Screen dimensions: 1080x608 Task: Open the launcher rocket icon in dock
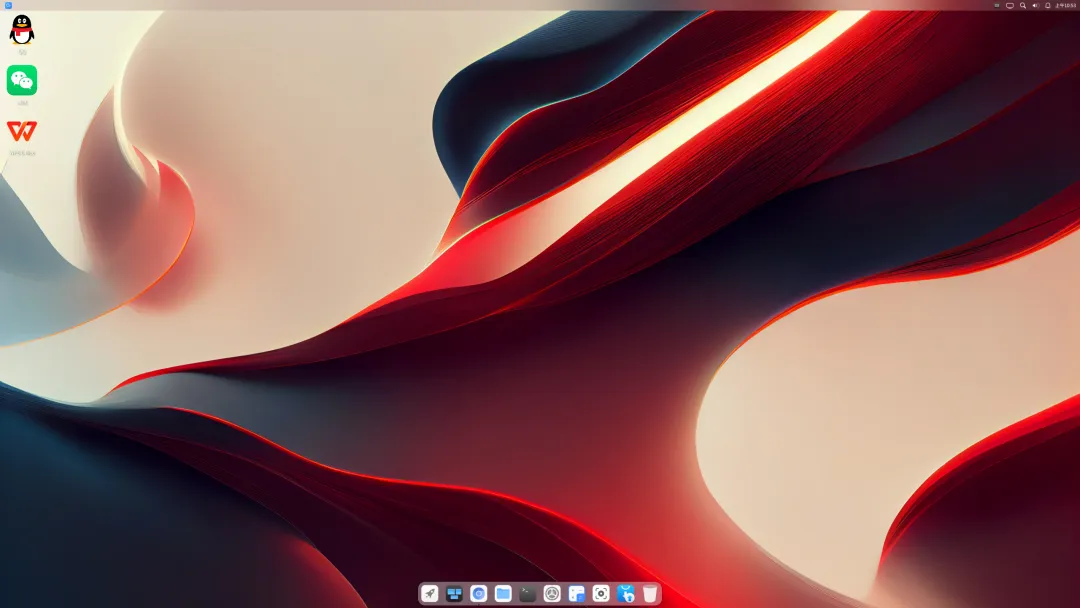[430, 594]
